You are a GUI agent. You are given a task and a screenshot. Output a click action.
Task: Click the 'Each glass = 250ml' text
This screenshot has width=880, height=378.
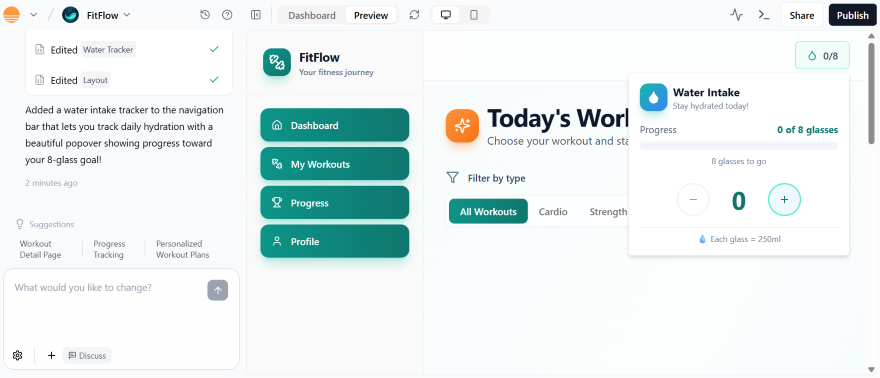(x=745, y=239)
